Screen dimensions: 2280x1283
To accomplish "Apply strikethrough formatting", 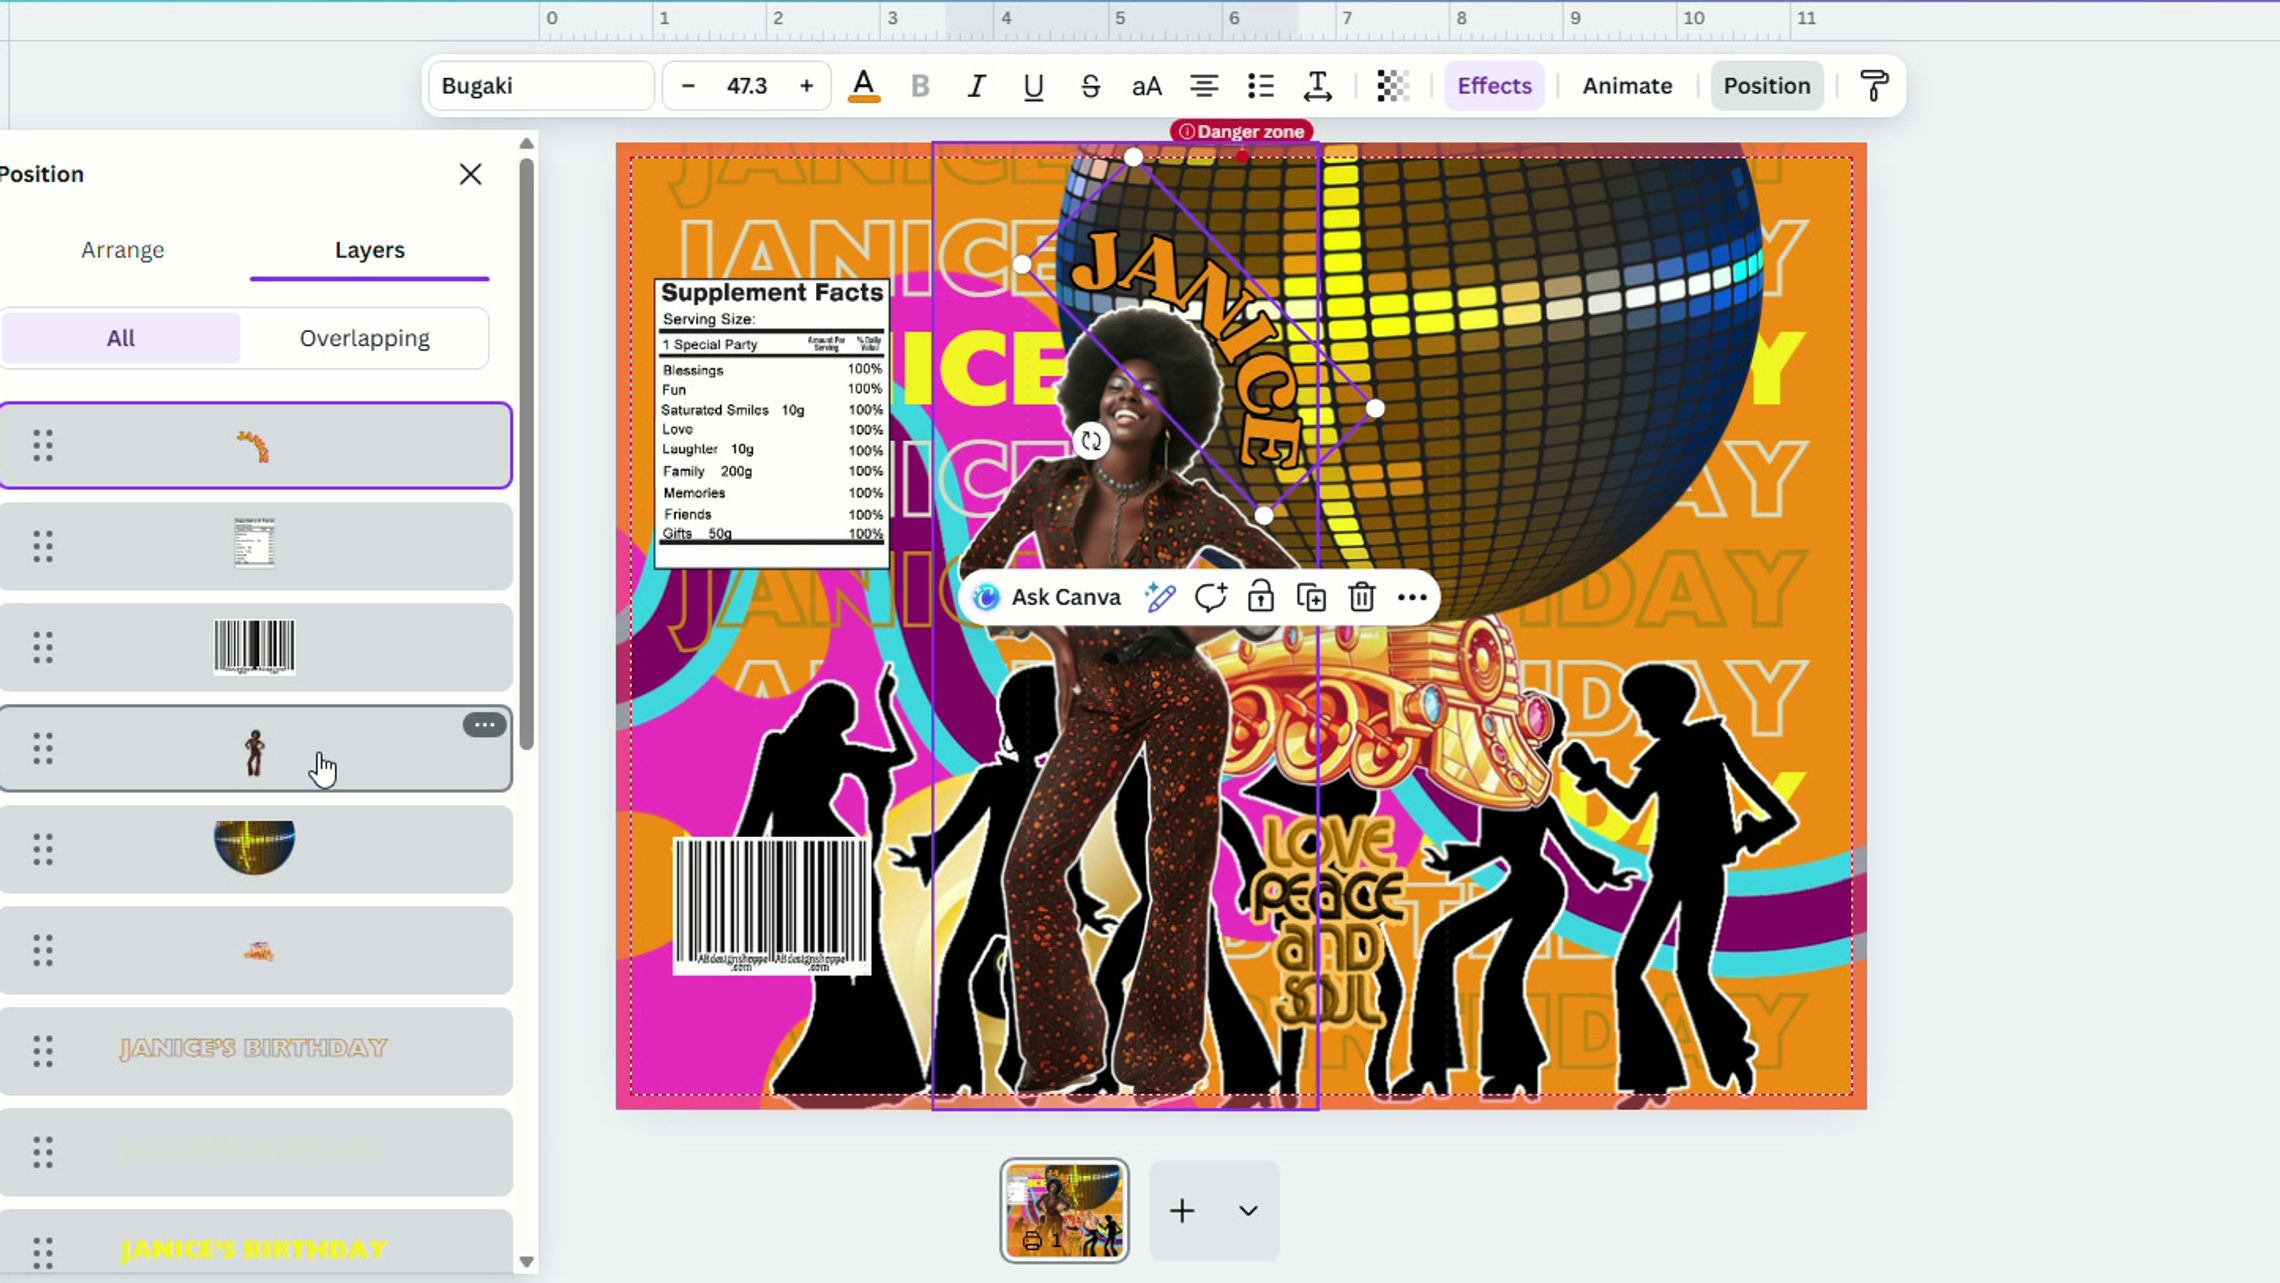I will [1090, 86].
